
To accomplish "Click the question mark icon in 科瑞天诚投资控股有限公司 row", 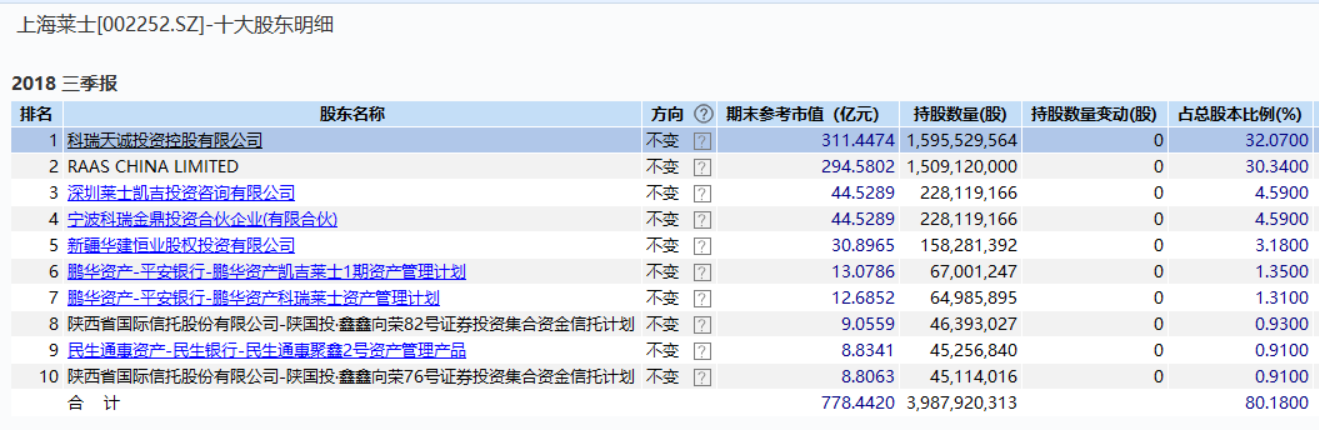I will pos(703,141).
